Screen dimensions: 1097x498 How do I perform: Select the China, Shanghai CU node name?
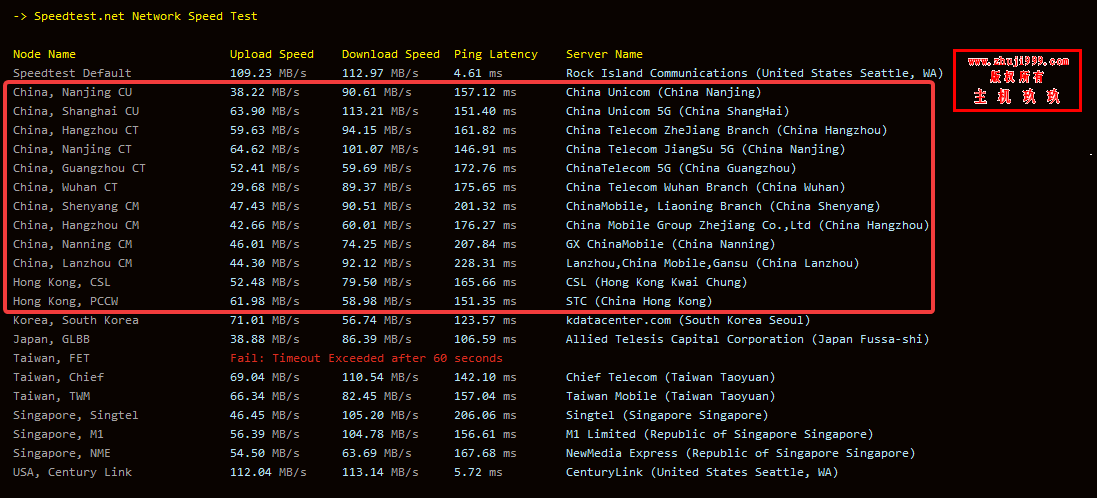point(76,111)
